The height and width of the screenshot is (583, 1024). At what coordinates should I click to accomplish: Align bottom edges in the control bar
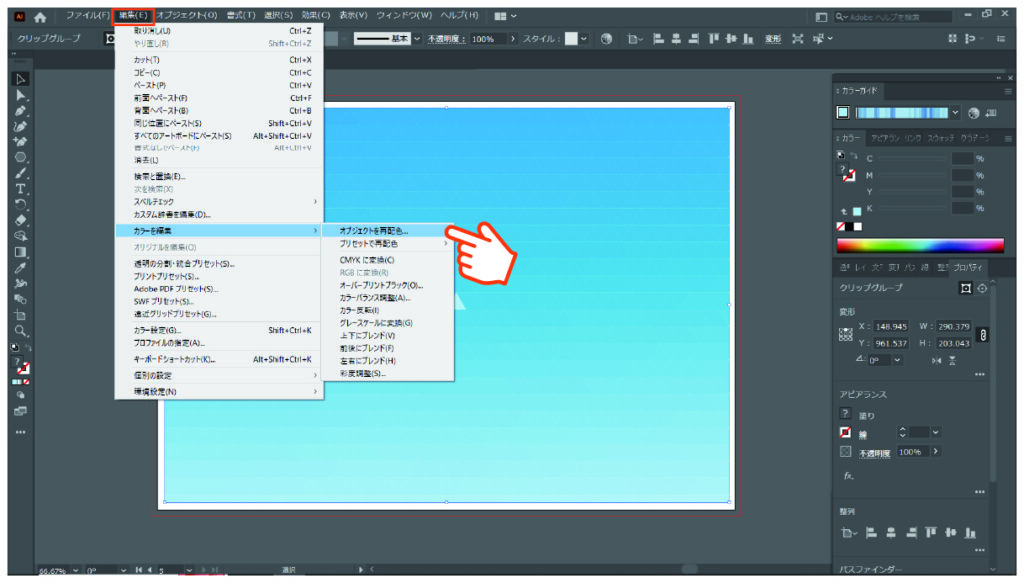(x=748, y=39)
